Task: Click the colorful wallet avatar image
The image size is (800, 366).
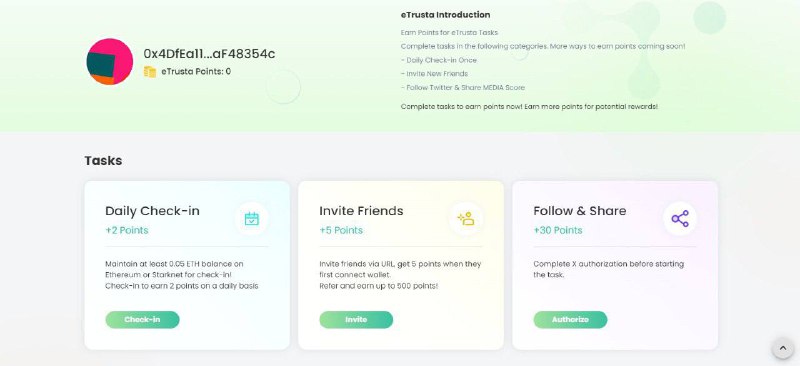Action: click(110, 62)
